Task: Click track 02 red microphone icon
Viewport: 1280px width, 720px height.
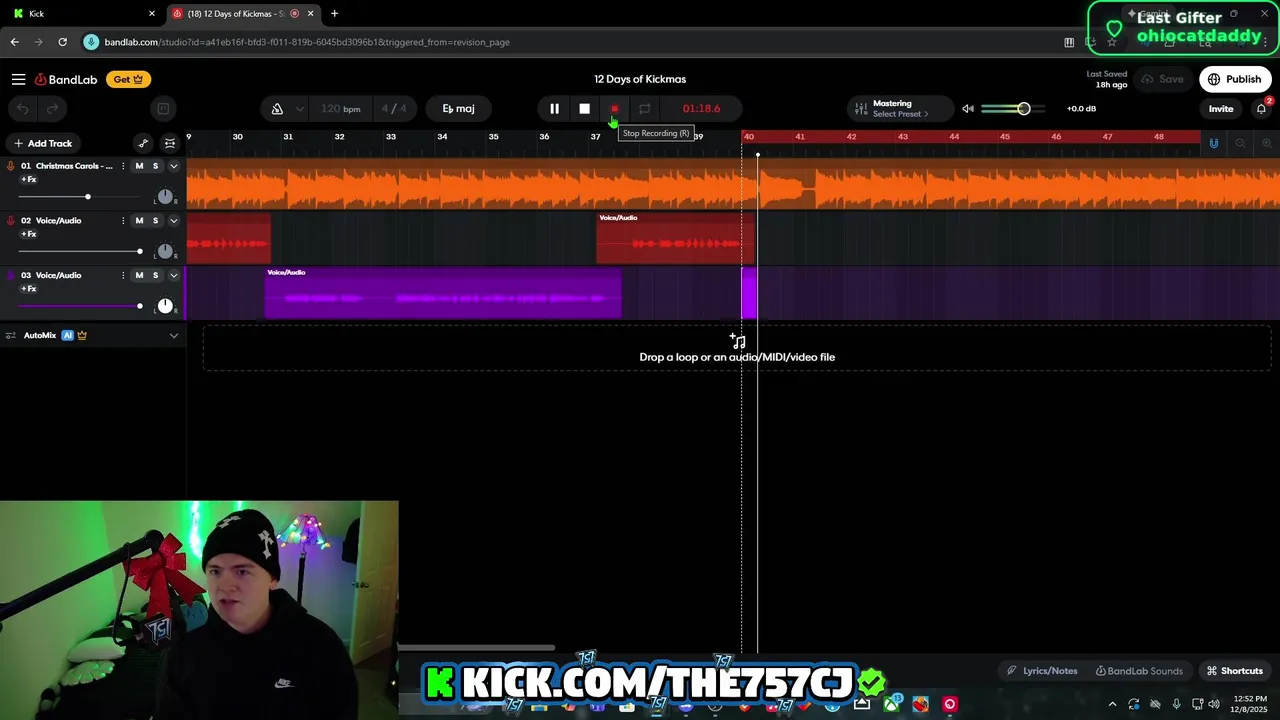Action: click(11, 221)
